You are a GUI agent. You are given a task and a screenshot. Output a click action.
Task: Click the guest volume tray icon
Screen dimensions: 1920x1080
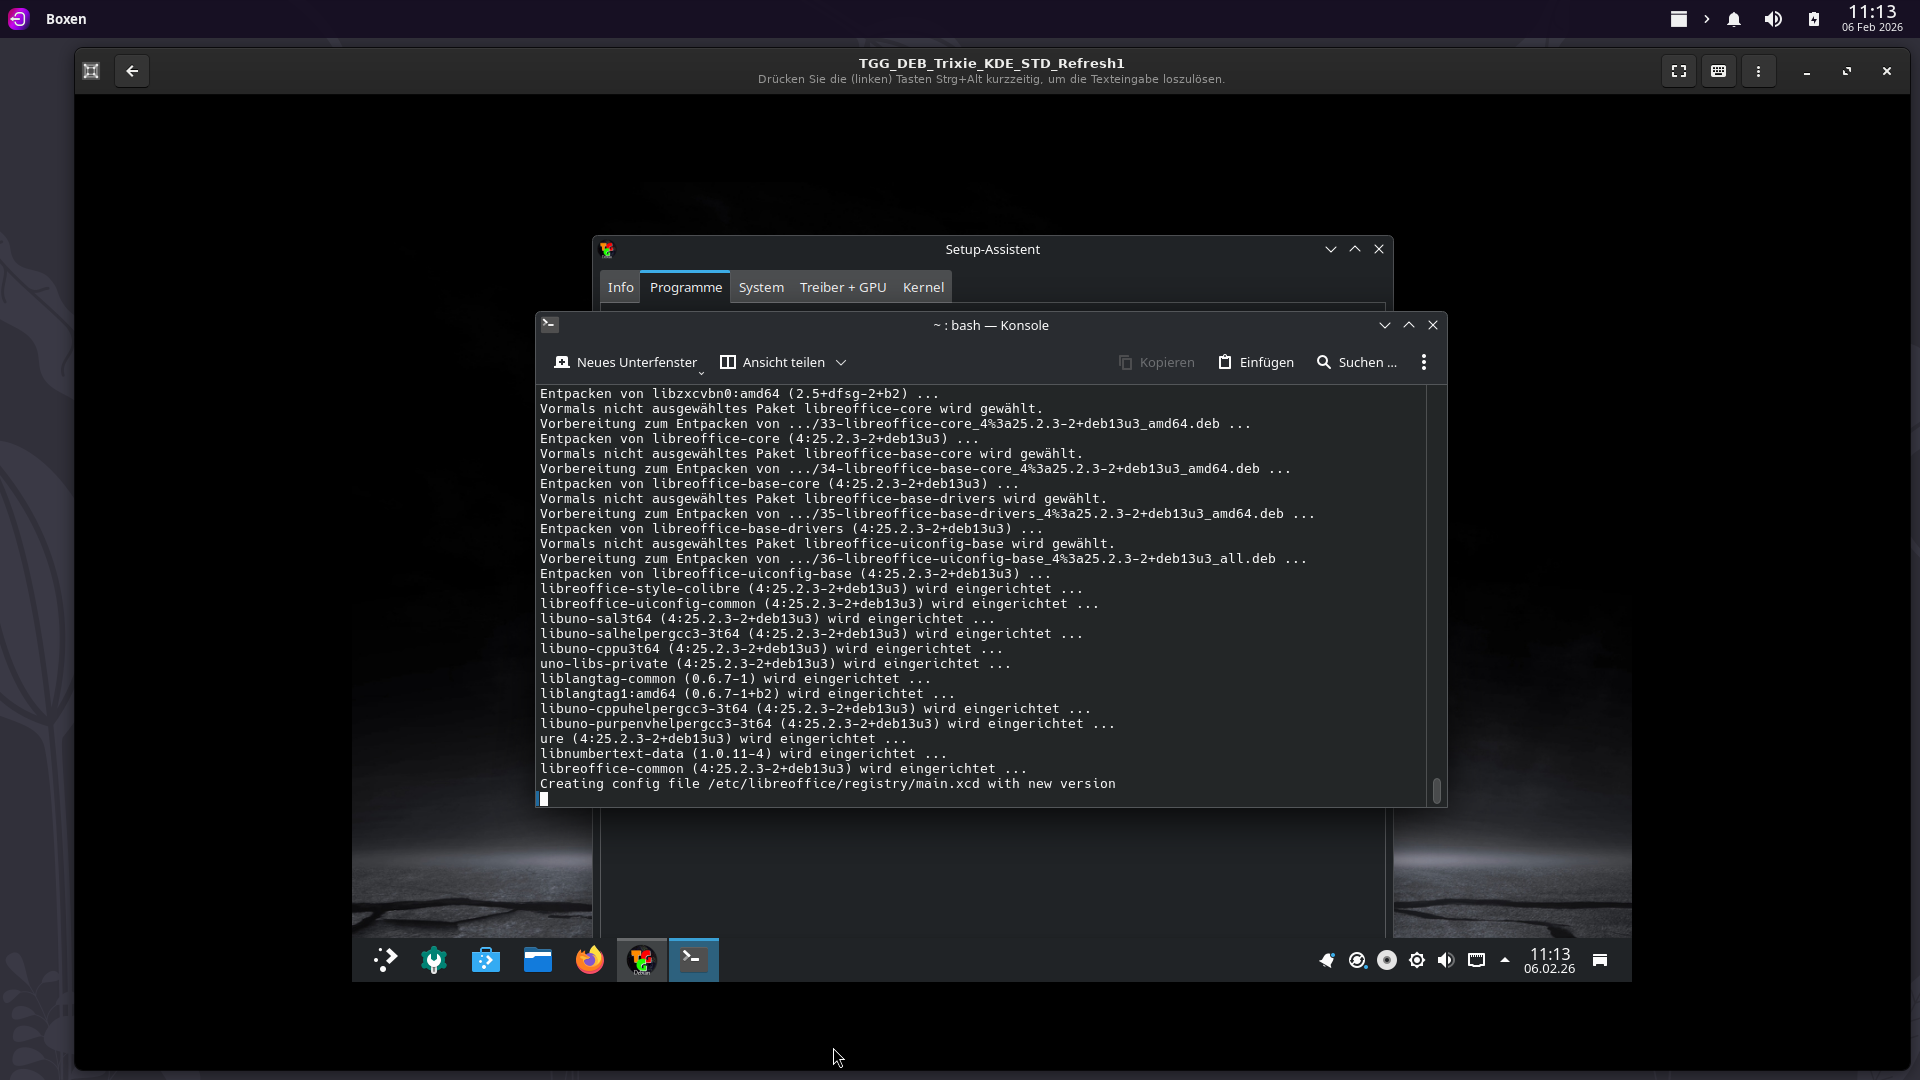(1446, 960)
